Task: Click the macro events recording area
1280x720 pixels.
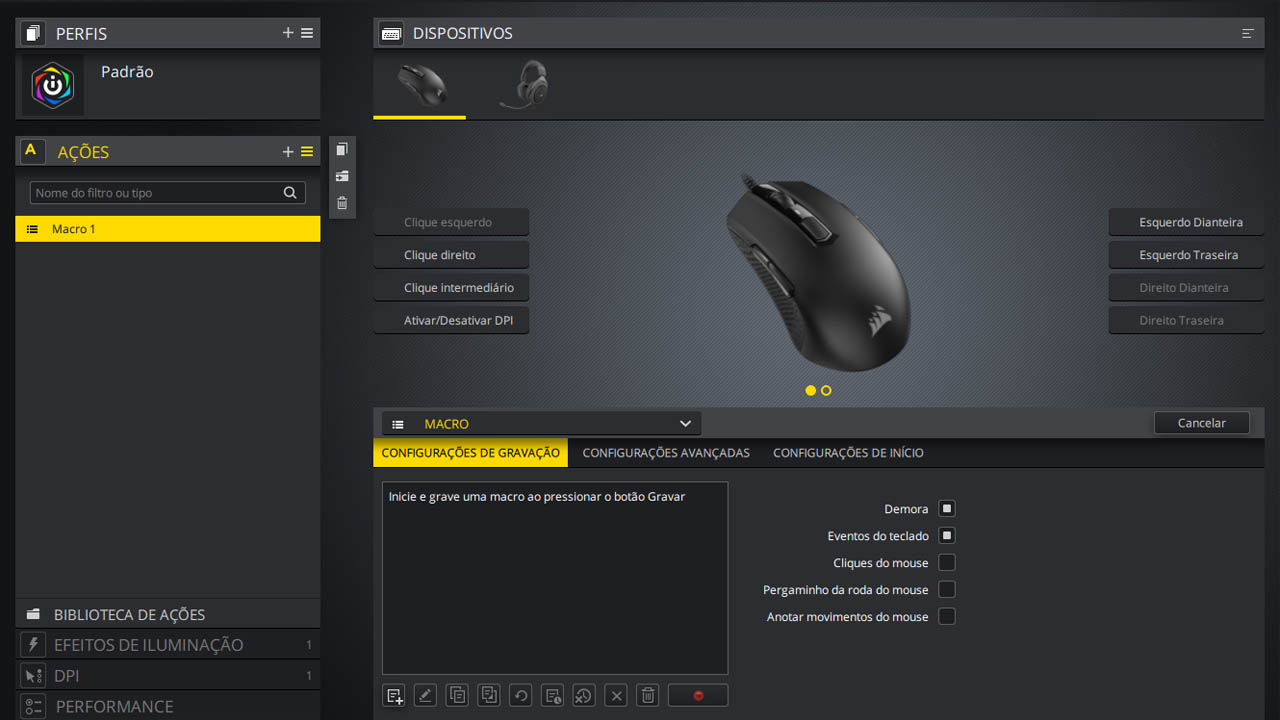Action: coord(555,578)
